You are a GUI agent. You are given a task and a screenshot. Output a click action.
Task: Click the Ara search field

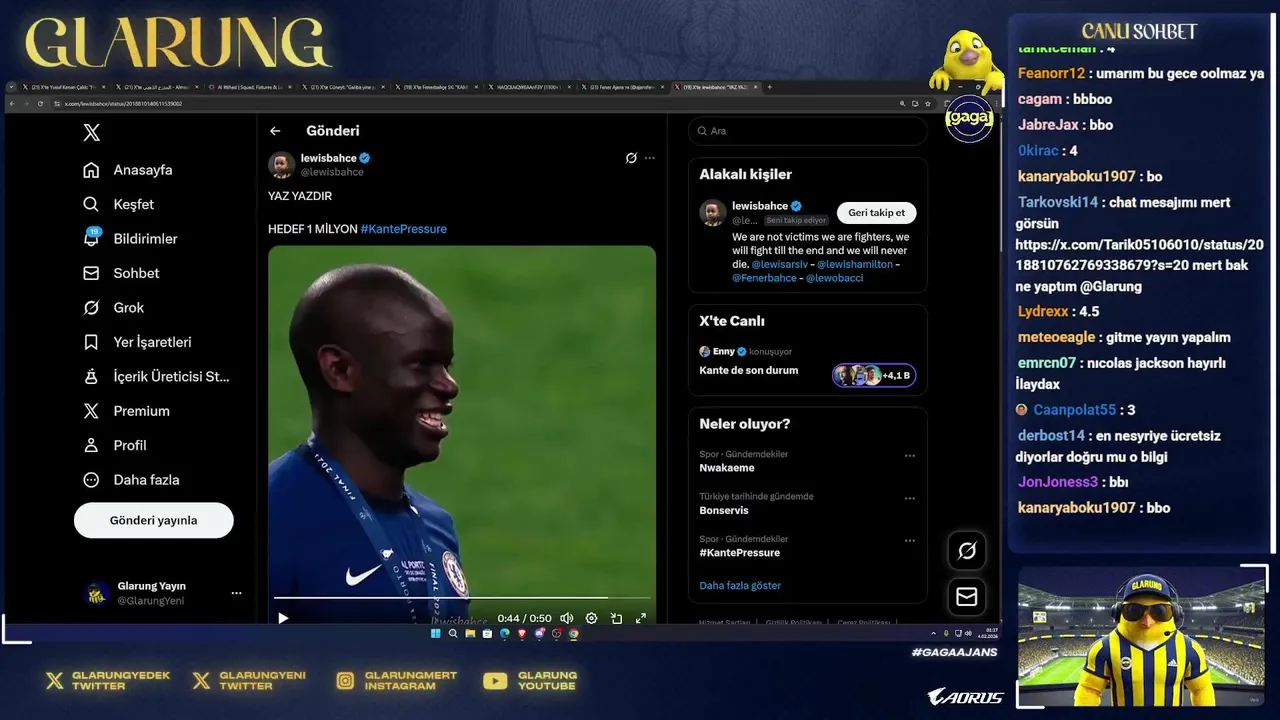pyautogui.click(x=808, y=131)
